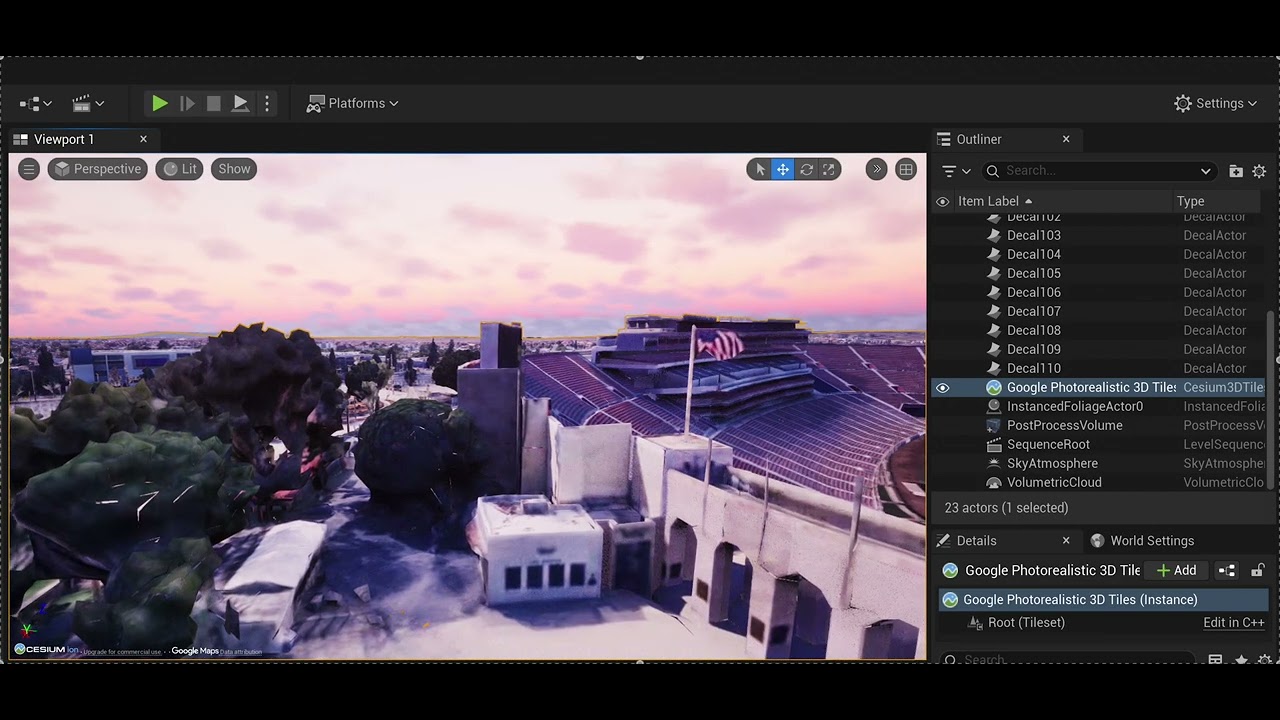Open viewport options hamburger menu
Screen dimensions: 1280x720
click(29, 169)
